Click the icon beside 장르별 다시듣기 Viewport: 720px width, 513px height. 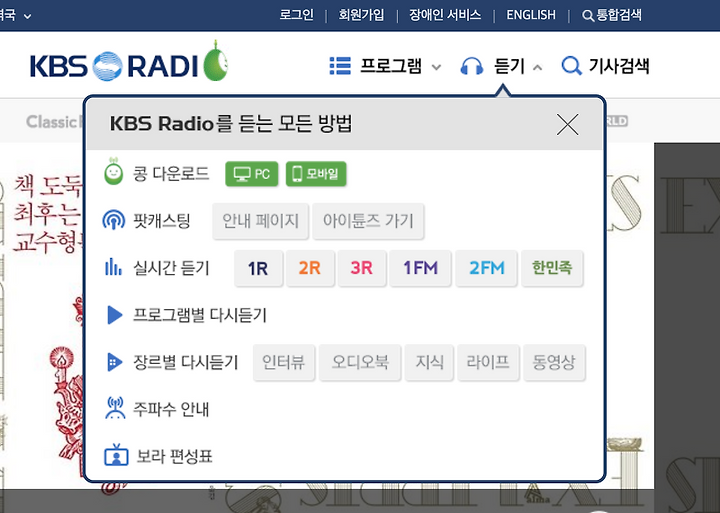click(x=114, y=362)
